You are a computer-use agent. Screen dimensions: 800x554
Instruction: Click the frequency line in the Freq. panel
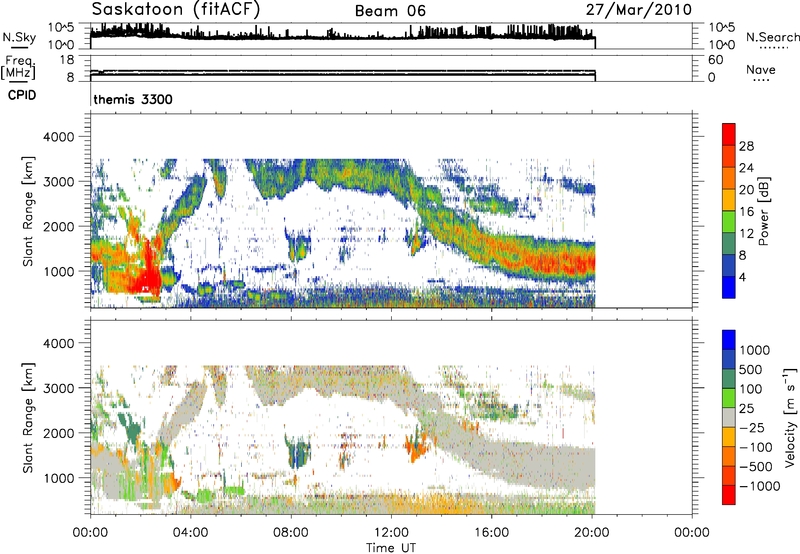click(x=343, y=74)
